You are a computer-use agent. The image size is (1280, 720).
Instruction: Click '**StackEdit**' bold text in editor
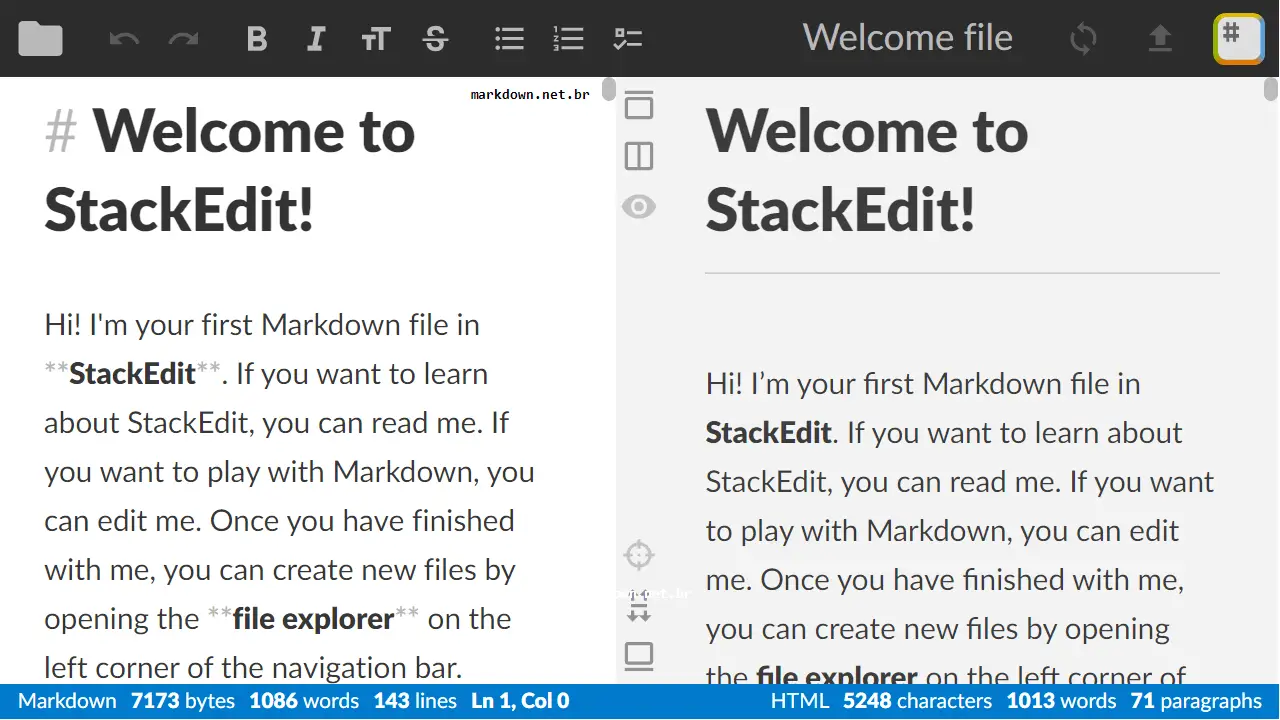[133, 374]
